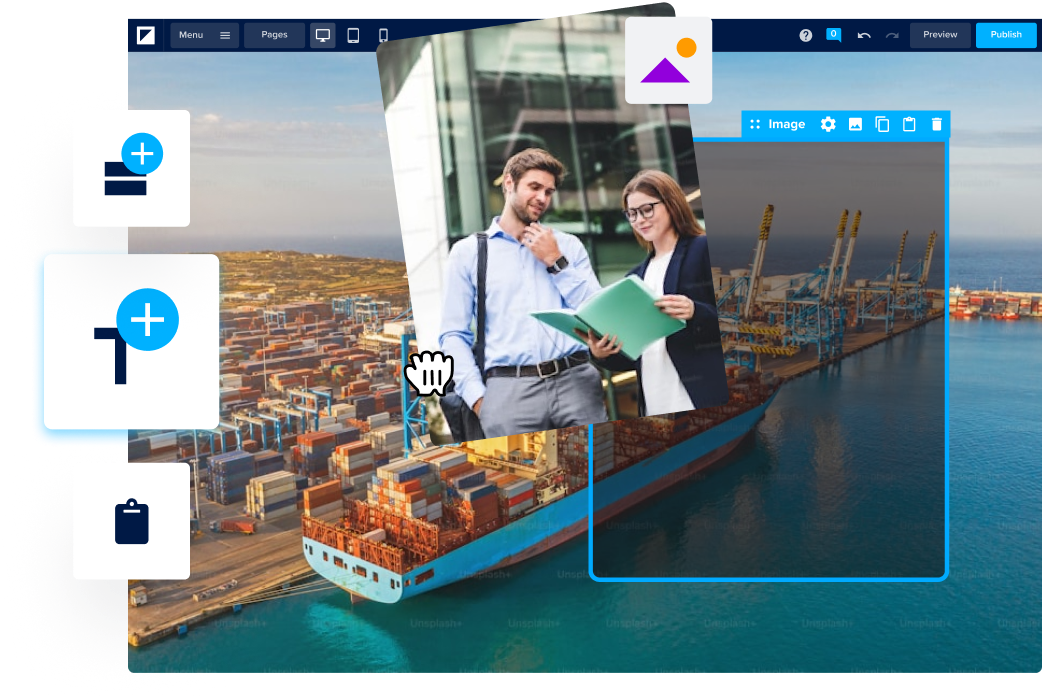1042x700 pixels.
Task: Replace image using the picture icon
Action: point(855,124)
